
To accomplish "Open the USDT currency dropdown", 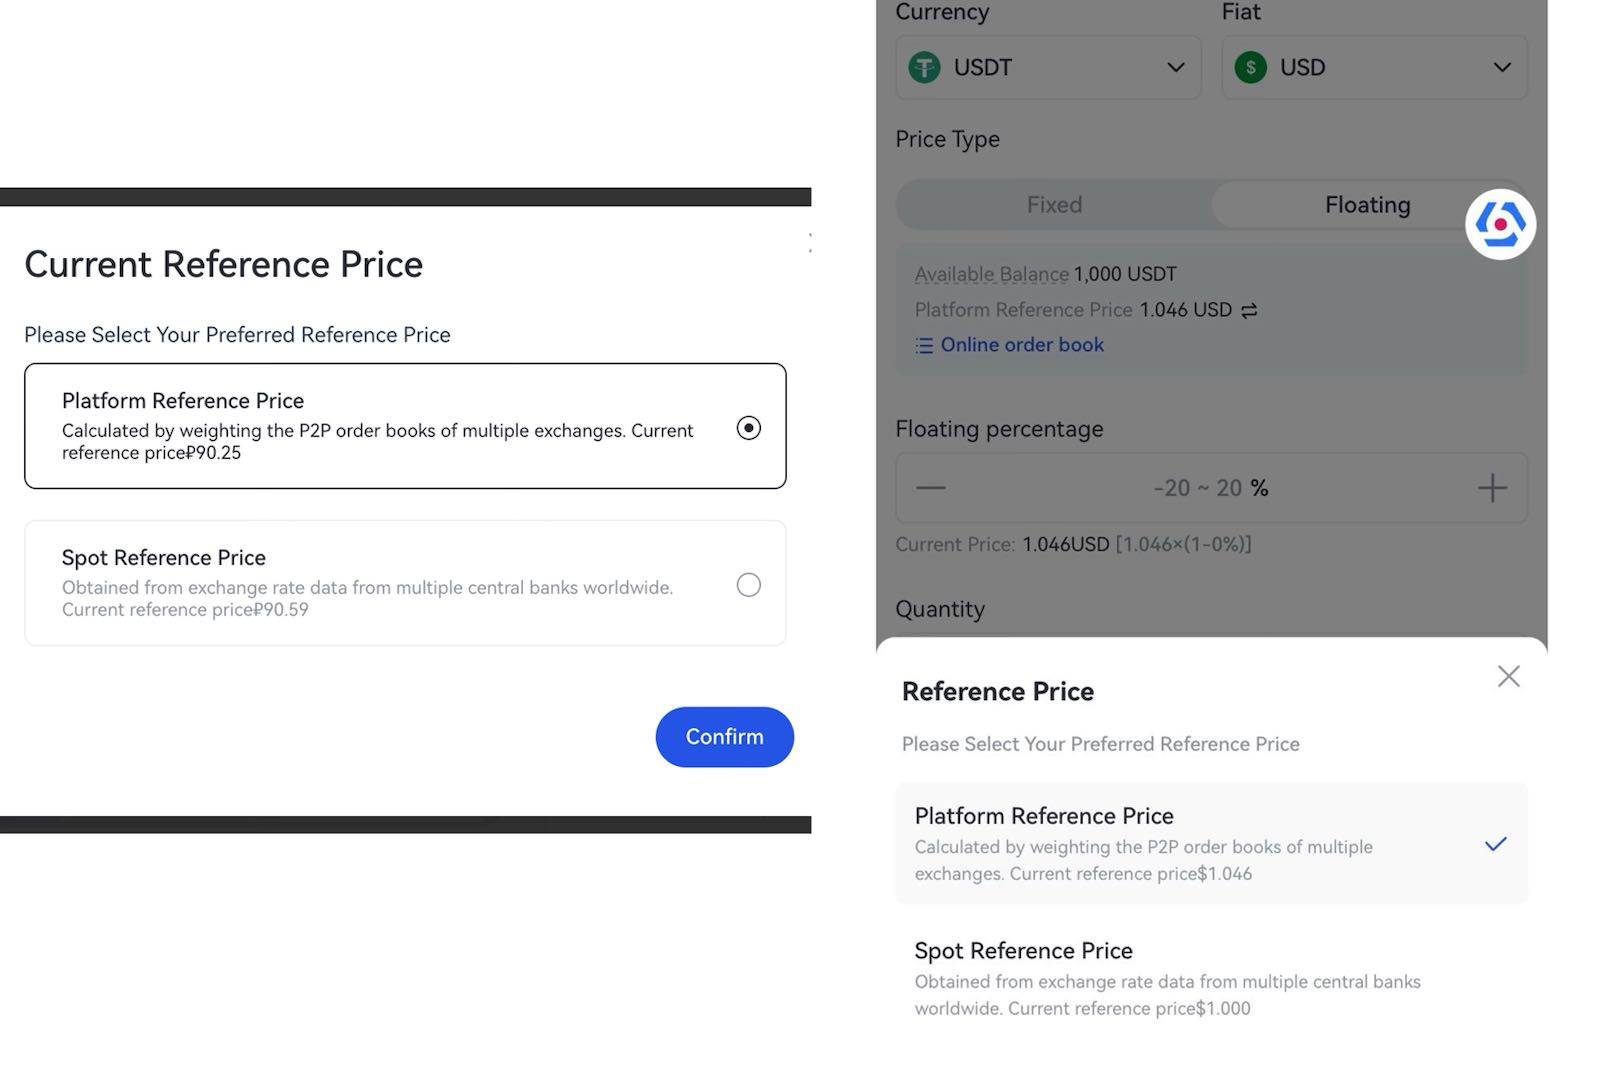I will click(x=1047, y=68).
